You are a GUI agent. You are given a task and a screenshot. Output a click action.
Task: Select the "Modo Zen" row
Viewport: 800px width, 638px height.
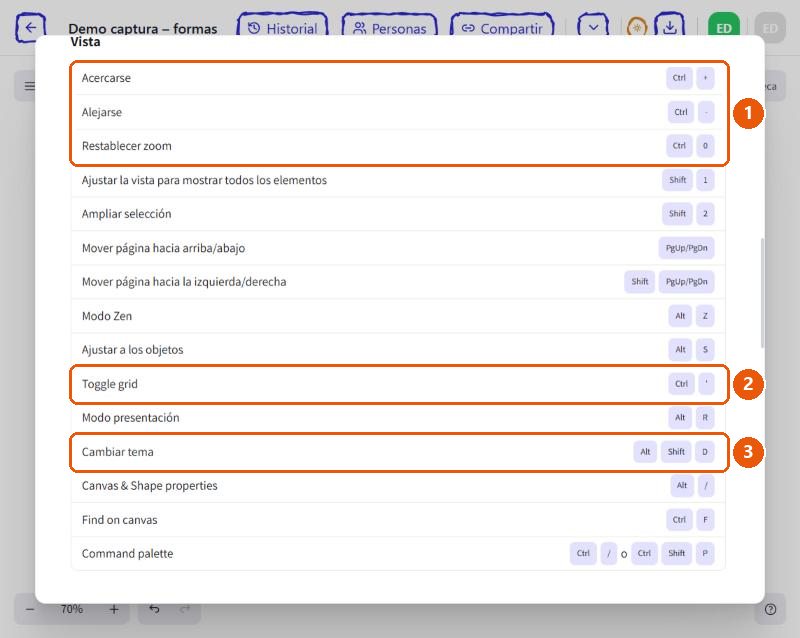coord(398,316)
